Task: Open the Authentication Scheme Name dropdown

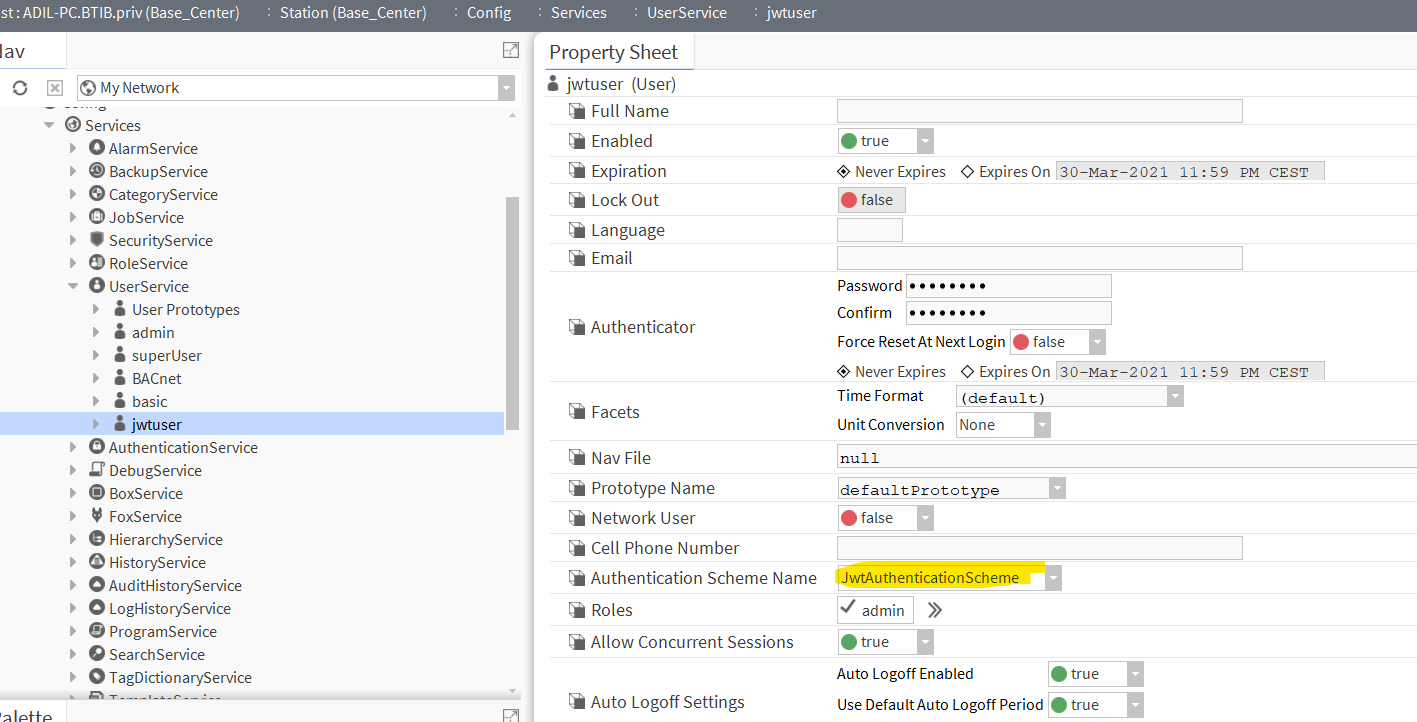Action: click(1054, 578)
